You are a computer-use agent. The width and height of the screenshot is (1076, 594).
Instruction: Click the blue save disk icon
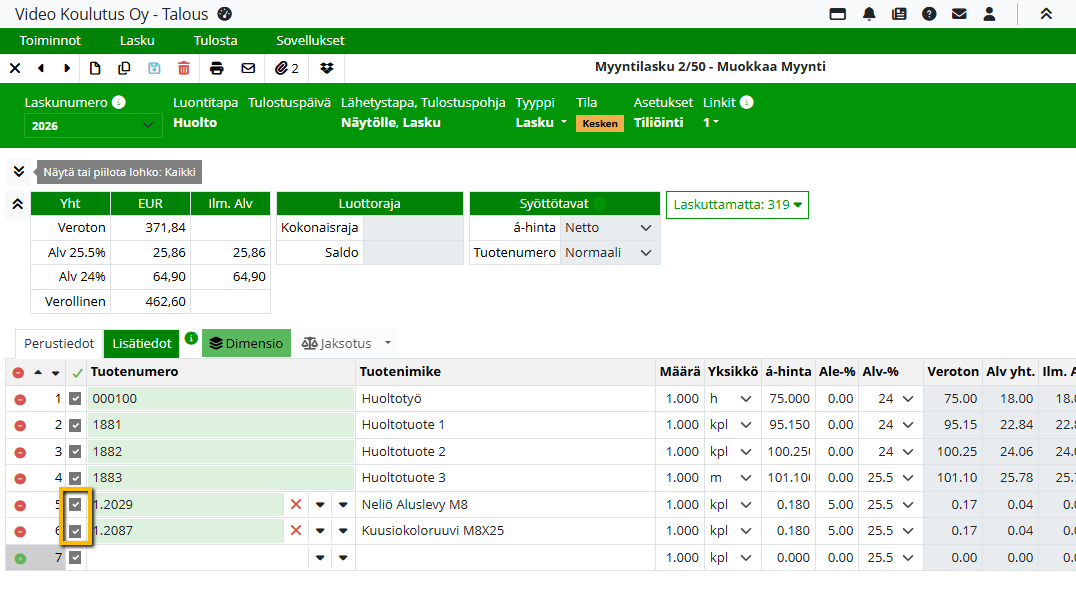(x=154, y=68)
